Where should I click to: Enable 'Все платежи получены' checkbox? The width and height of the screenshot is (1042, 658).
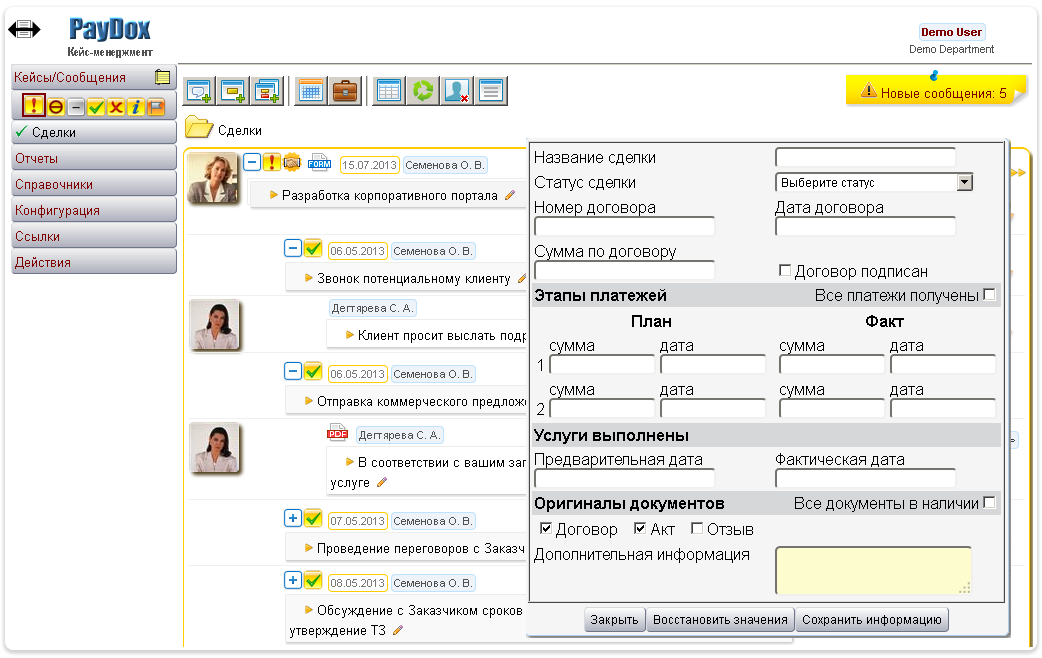tap(990, 295)
